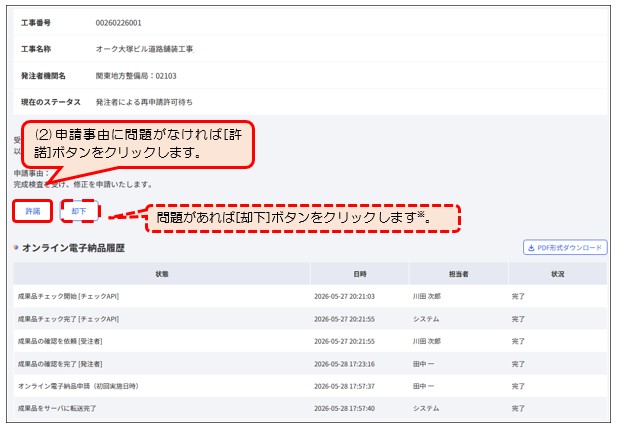Viewport: 617px width, 428px height.
Task: Download history via PDF形式ダウンロード button
Action: click(565, 247)
